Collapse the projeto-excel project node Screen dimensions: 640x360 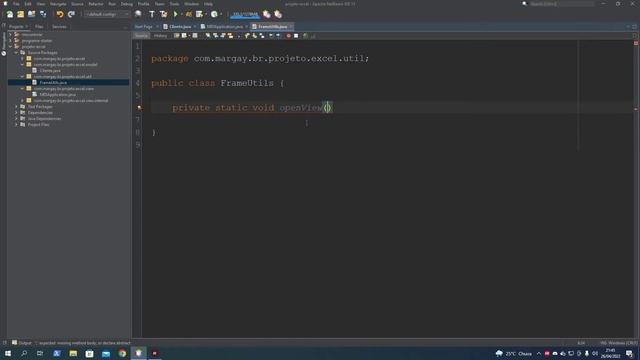click(x=10, y=47)
